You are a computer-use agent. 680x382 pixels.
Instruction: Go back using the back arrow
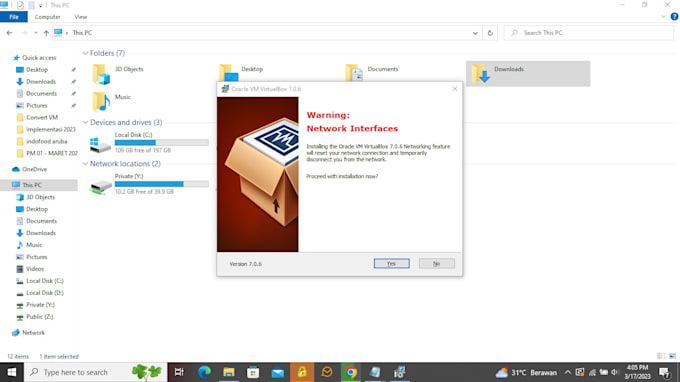(10, 33)
